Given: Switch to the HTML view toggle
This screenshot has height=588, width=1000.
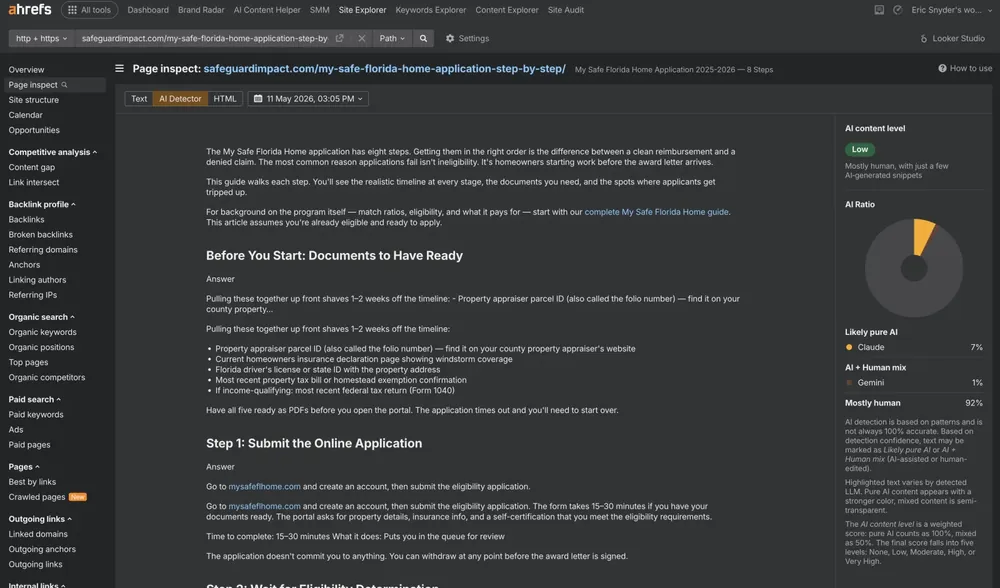Looking at the screenshot, I should [224, 99].
